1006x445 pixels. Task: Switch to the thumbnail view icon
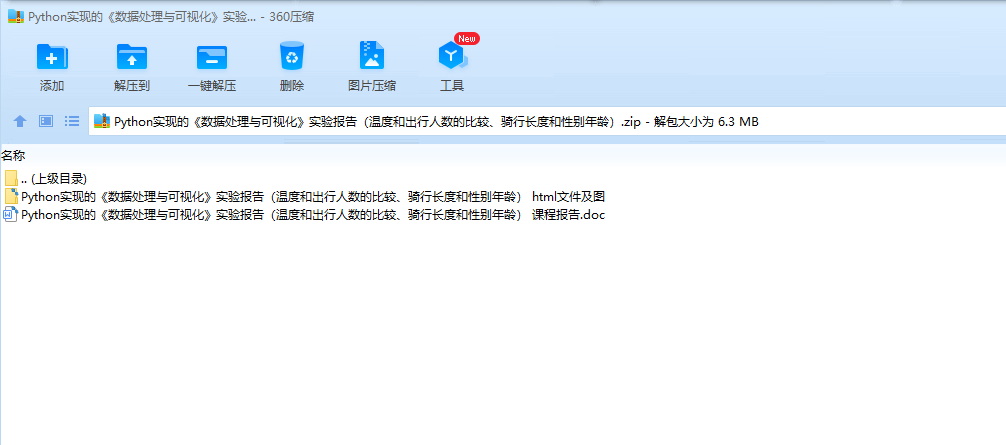(x=46, y=121)
